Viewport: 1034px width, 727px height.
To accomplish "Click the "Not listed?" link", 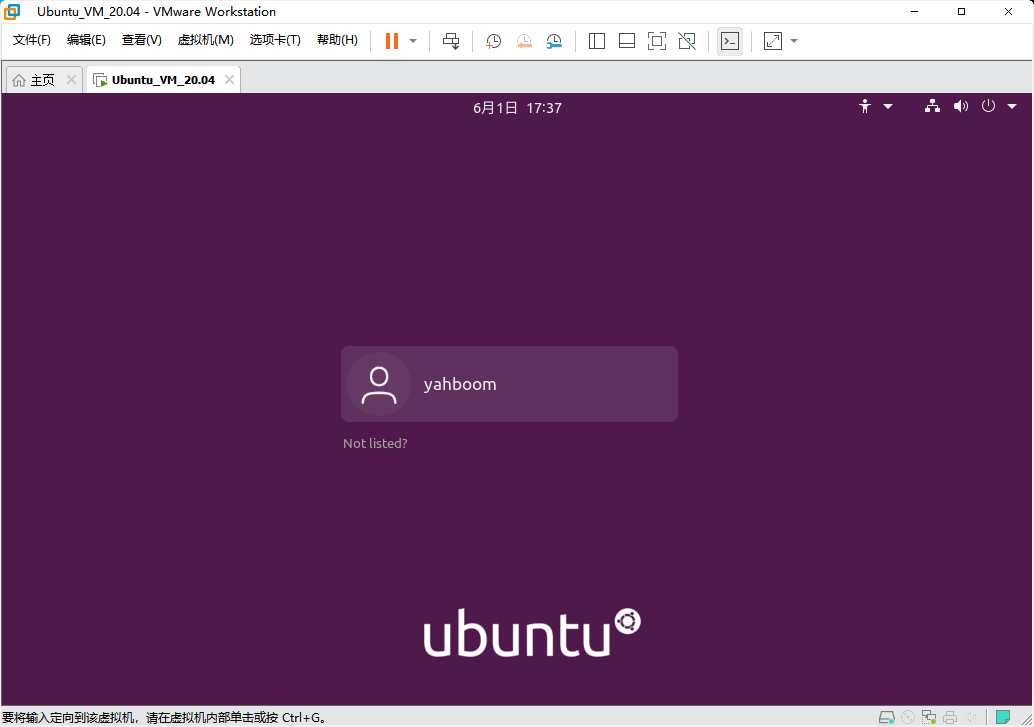I will tap(375, 443).
